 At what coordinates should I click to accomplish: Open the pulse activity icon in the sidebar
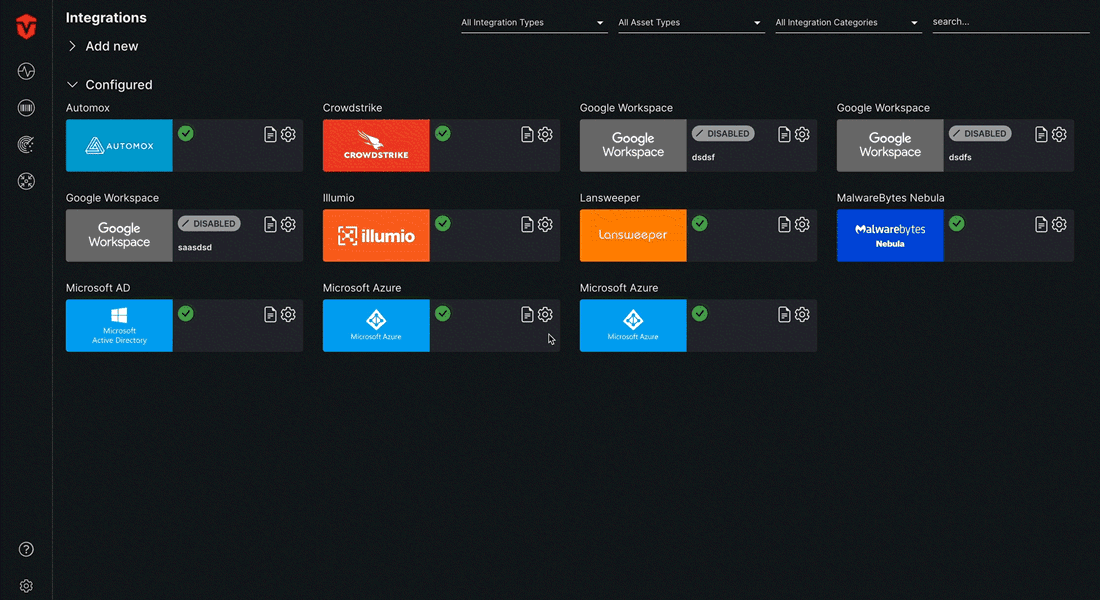tap(26, 71)
